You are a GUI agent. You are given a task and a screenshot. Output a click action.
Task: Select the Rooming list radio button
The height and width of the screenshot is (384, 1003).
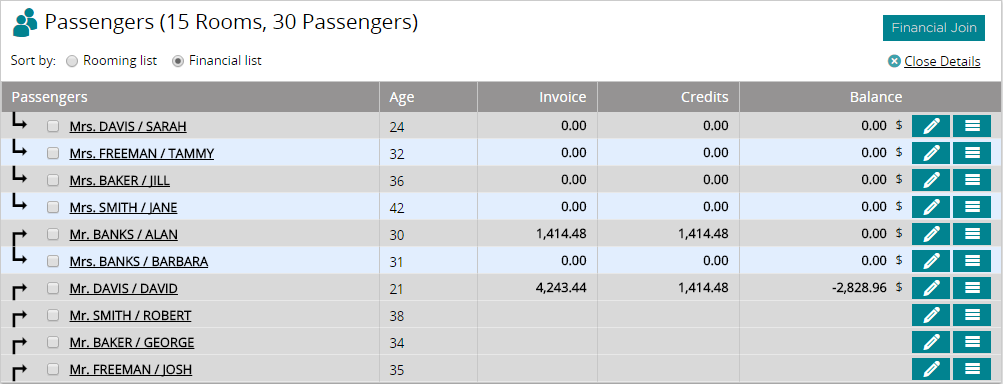coord(72,61)
